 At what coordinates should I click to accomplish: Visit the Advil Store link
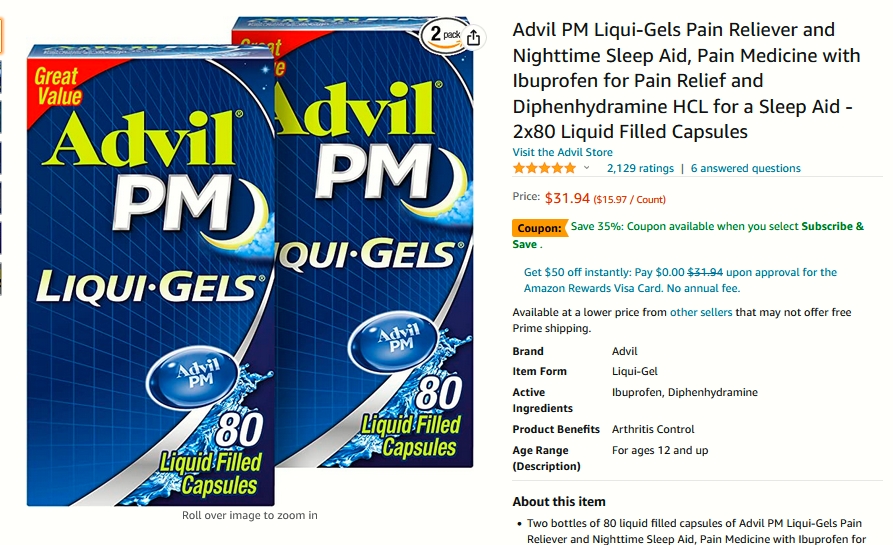click(563, 152)
